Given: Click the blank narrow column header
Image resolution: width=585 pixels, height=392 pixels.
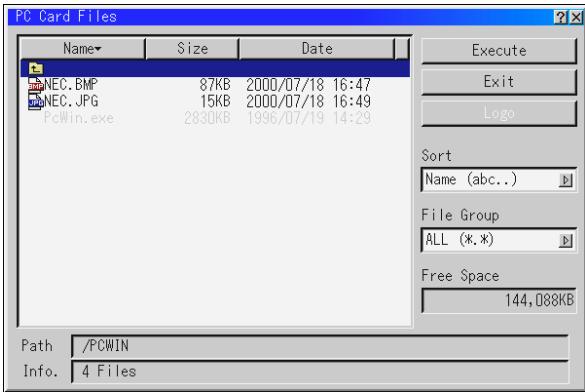Looking at the screenshot, I should point(402,48).
